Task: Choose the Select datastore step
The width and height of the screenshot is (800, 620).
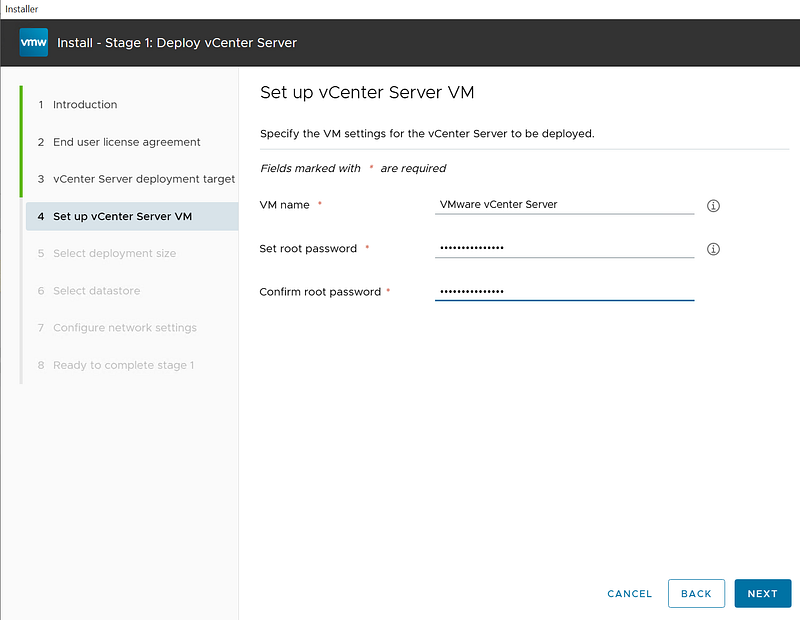Action: (x=96, y=291)
